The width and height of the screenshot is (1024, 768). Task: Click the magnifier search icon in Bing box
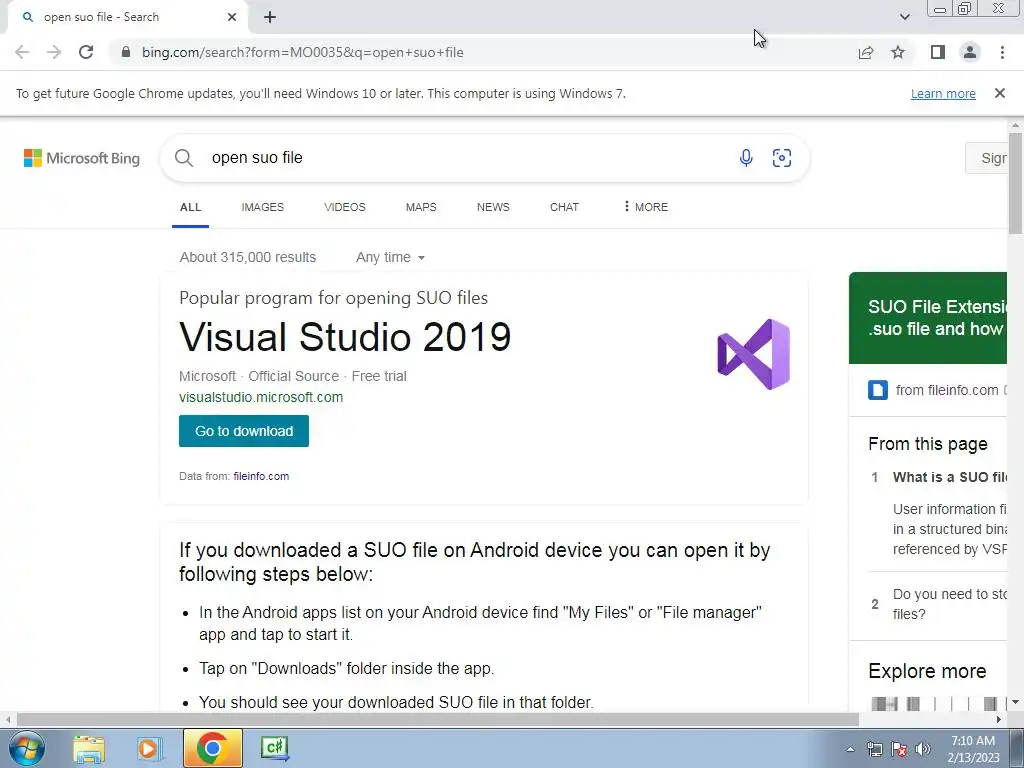184,158
